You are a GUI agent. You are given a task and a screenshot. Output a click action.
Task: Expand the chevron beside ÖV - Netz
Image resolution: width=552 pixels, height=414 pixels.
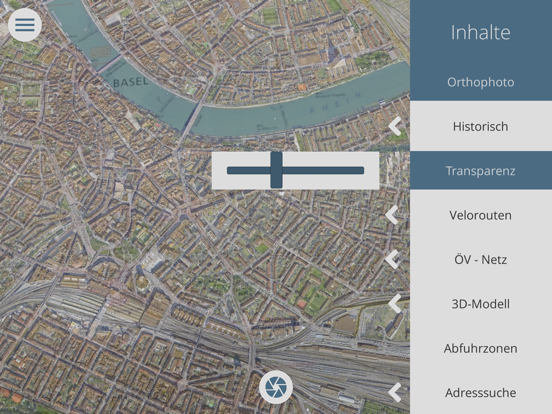[x=392, y=259]
